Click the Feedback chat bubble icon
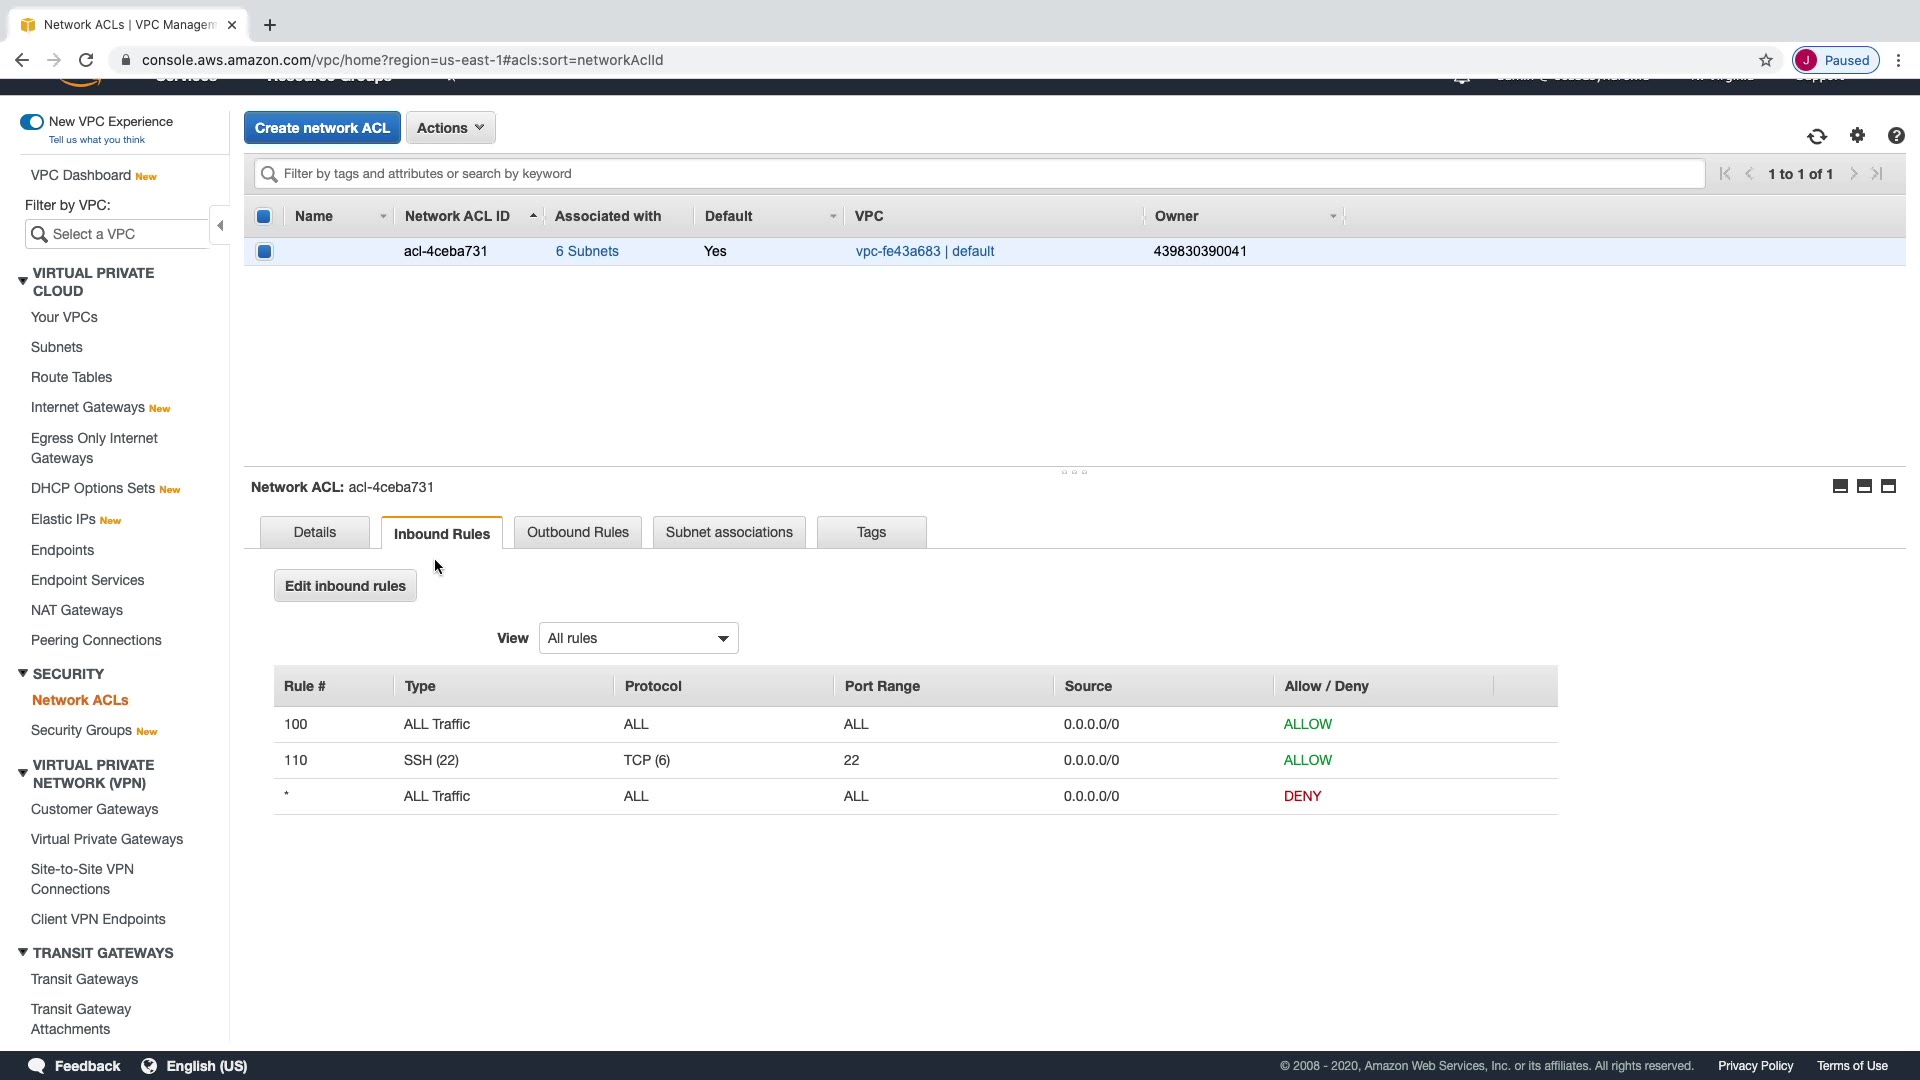The height and width of the screenshot is (1080, 1920). (37, 1066)
